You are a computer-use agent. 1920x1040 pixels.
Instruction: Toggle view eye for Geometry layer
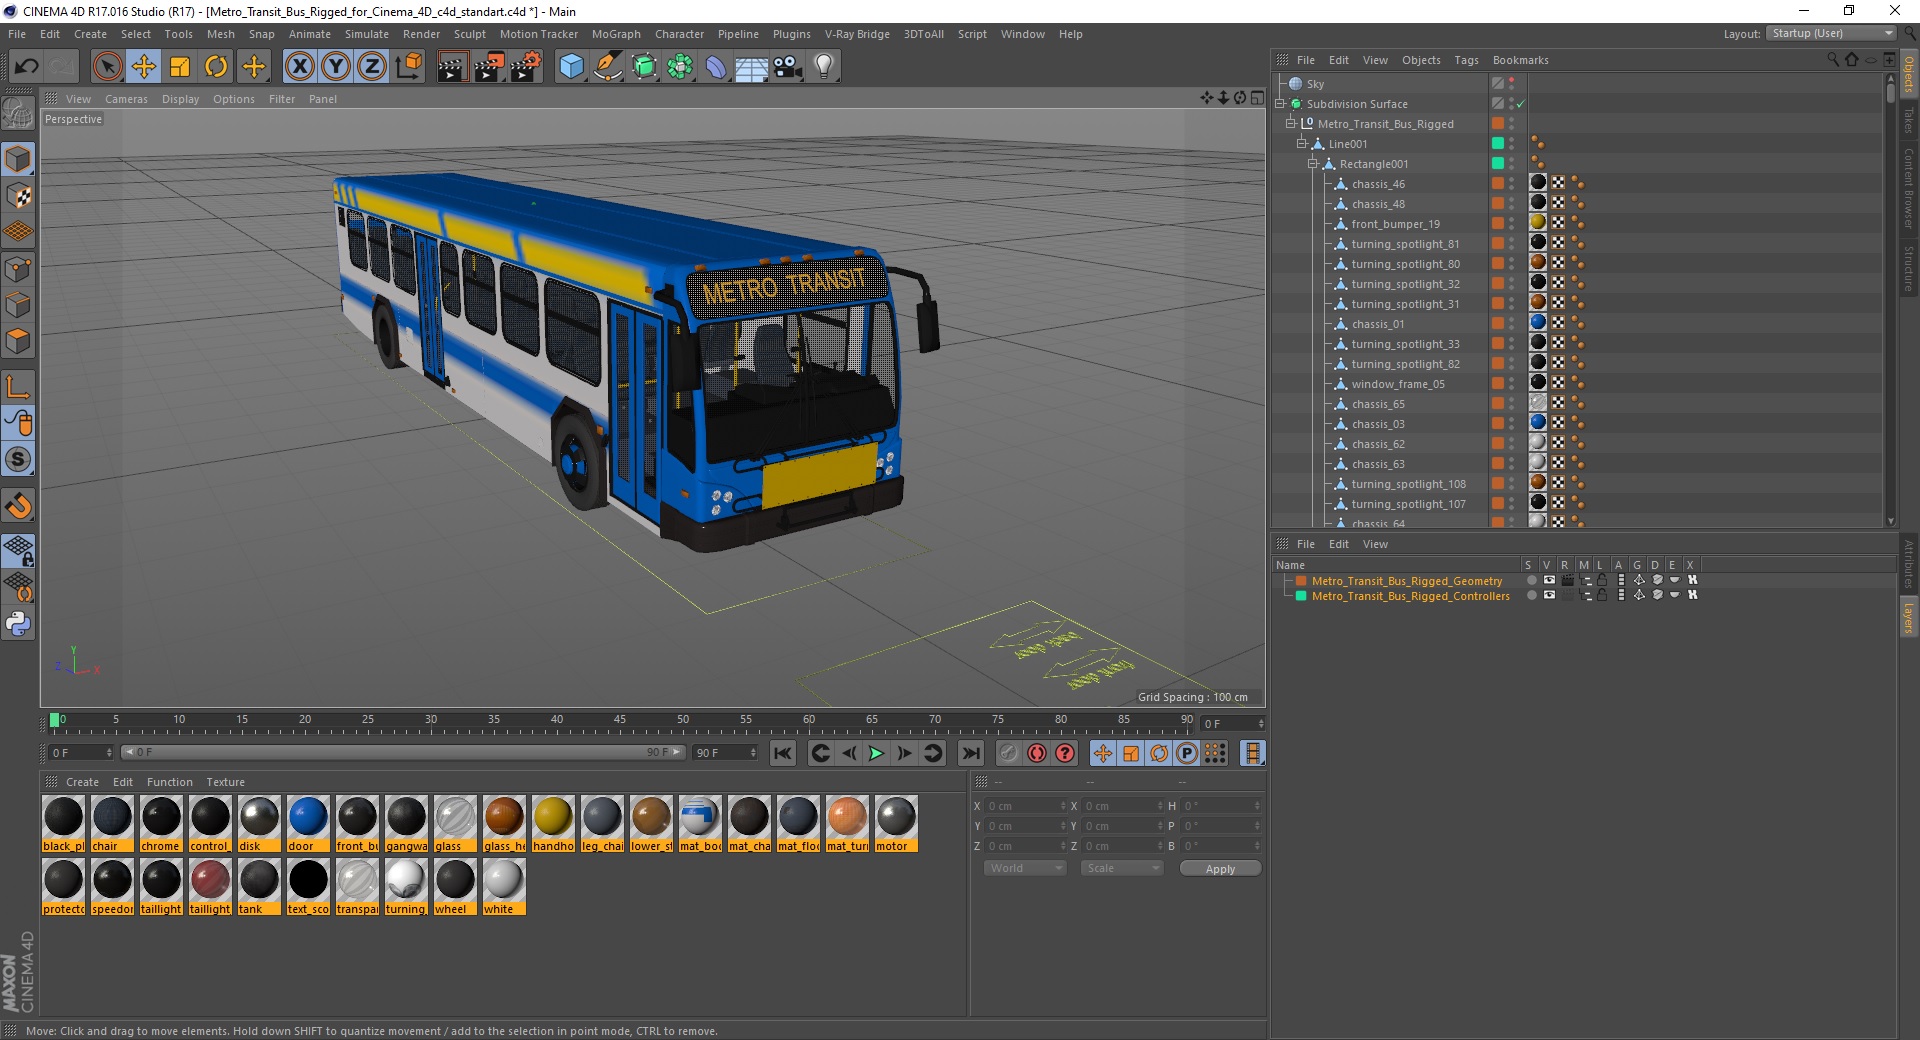click(1549, 580)
